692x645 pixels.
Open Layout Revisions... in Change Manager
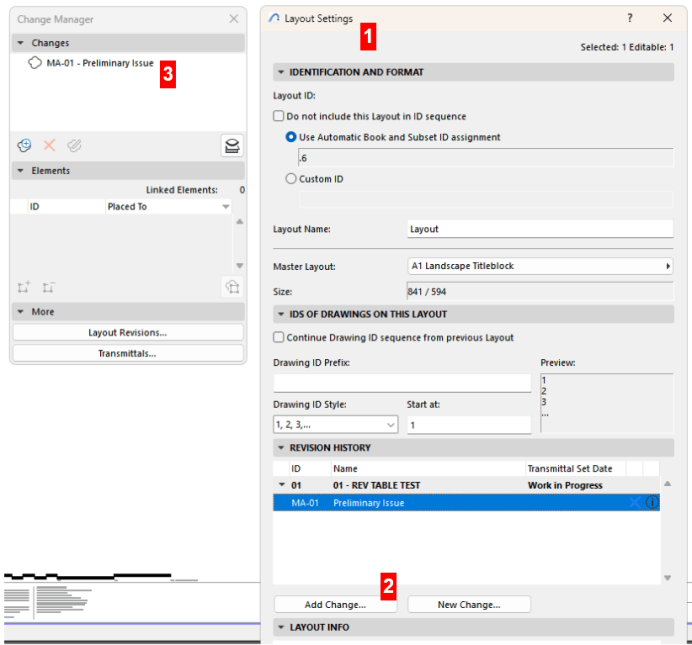pos(127,333)
